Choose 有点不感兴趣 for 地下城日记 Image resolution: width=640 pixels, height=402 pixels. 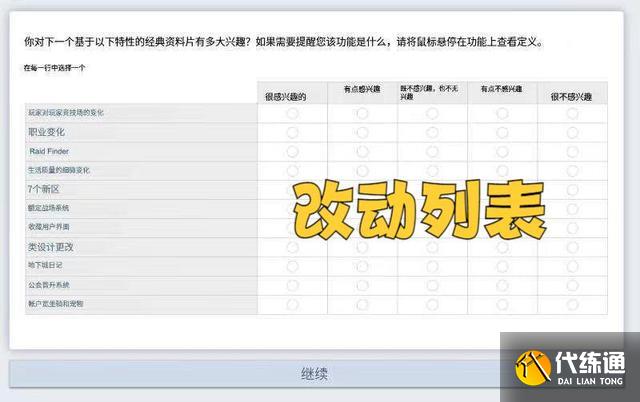click(x=502, y=265)
